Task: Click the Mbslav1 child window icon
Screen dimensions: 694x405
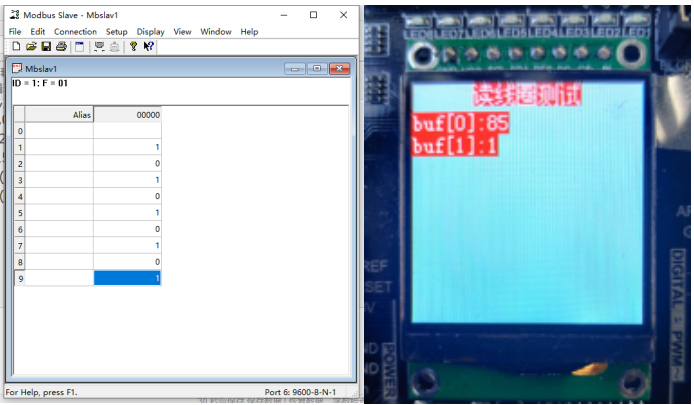Action: tap(17, 68)
